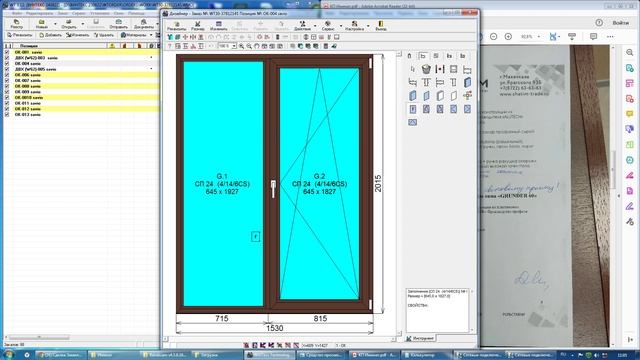
Task: Click the zoom out magnifier in designer
Action: click(x=249, y=46)
